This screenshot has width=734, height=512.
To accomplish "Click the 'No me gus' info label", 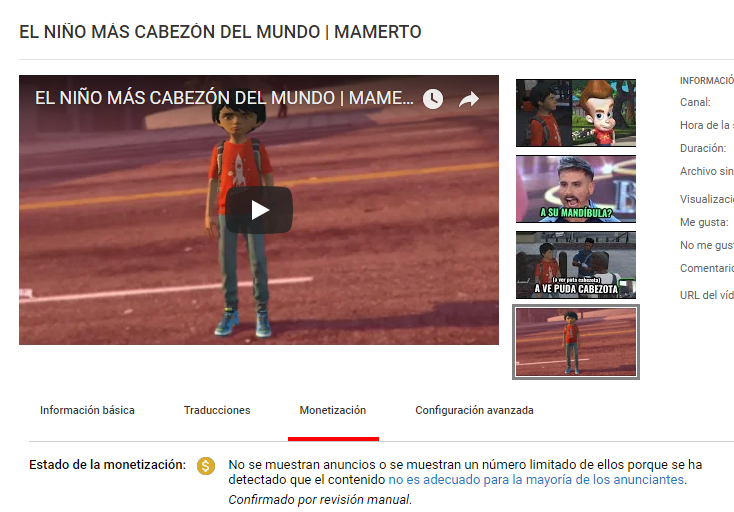I will [x=707, y=245].
